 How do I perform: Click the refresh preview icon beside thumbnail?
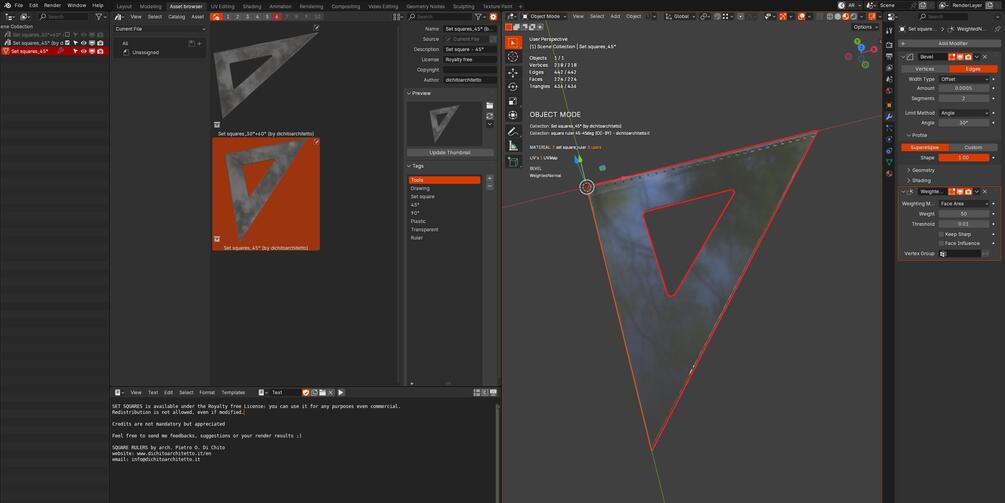click(x=490, y=116)
